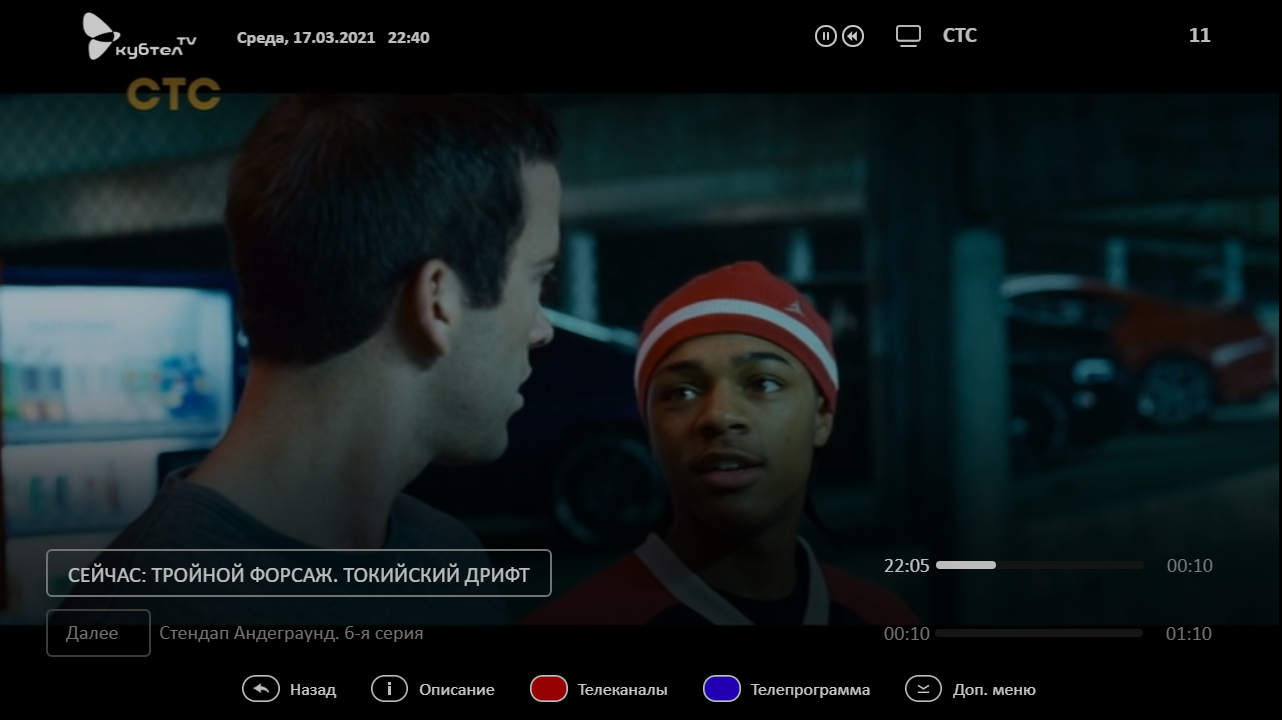Click the Назад label
The height and width of the screenshot is (720, 1282).
click(313, 690)
